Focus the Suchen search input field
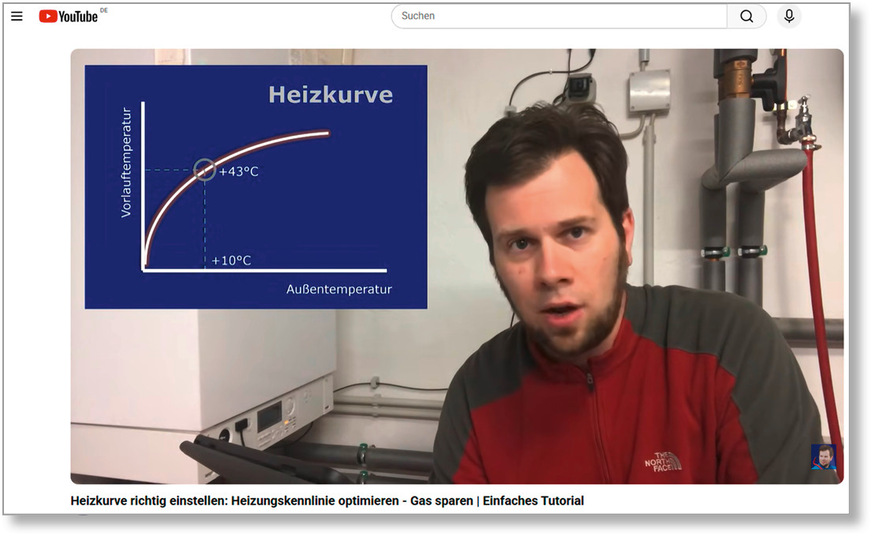Viewport: 872px width, 536px height. 558,16
